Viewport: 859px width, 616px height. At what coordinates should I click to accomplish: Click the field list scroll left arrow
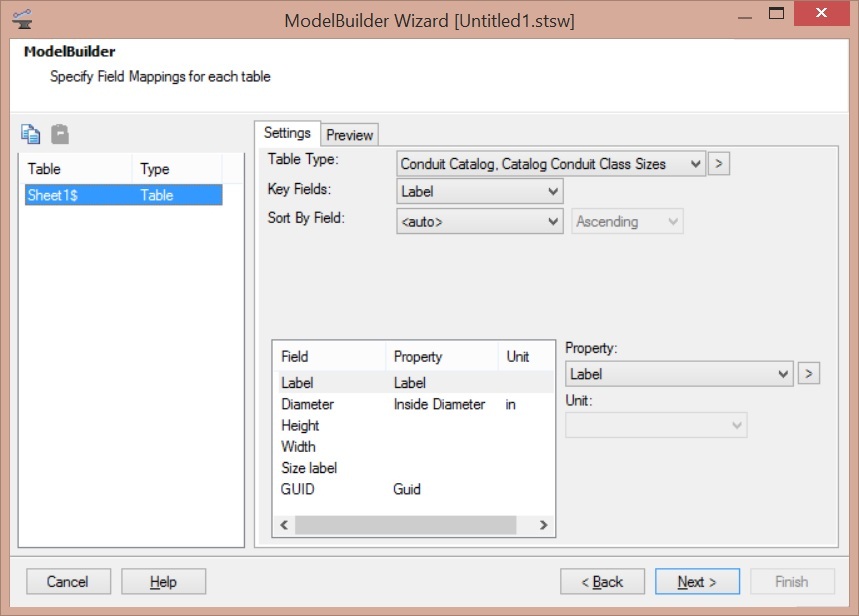284,525
